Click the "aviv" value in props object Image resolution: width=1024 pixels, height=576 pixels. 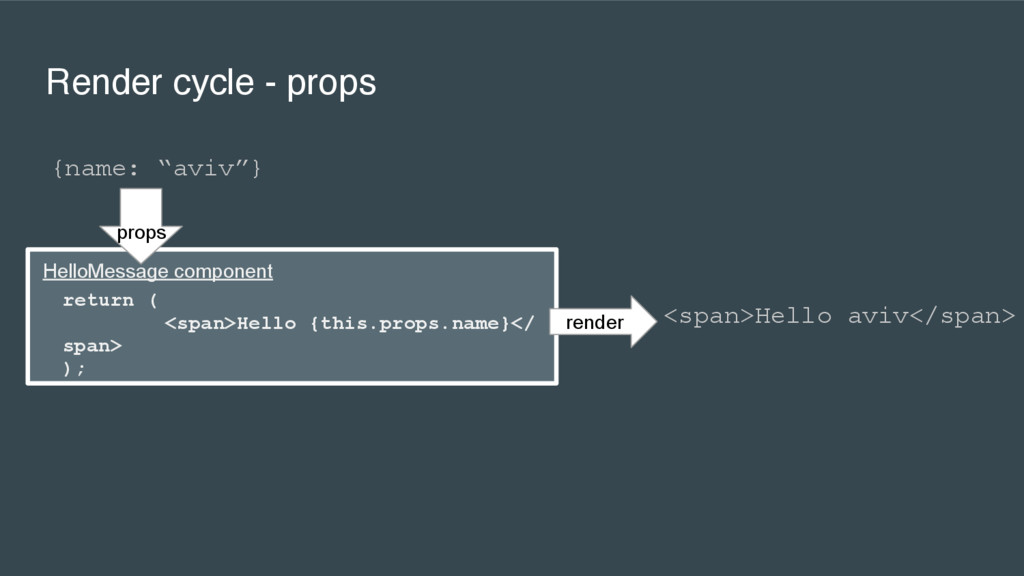point(204,168)
